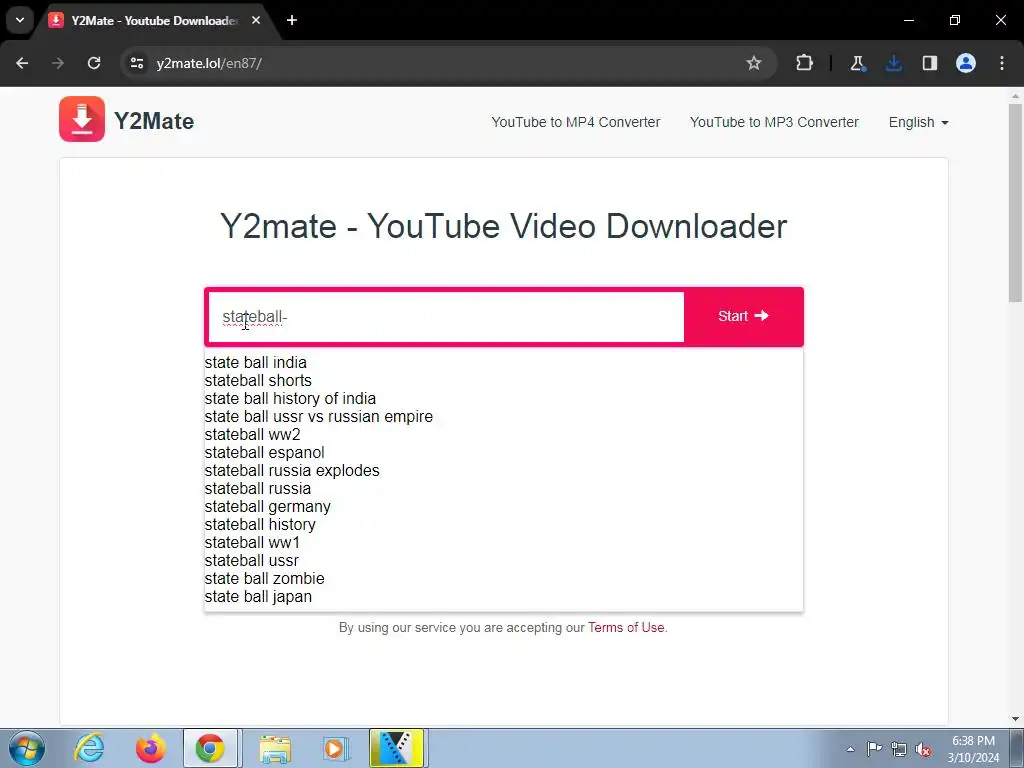Image resolution: width=1024 pixels, height=768 pixels.
Task: Click the Y2Mate brand name text
Action: 154,121
